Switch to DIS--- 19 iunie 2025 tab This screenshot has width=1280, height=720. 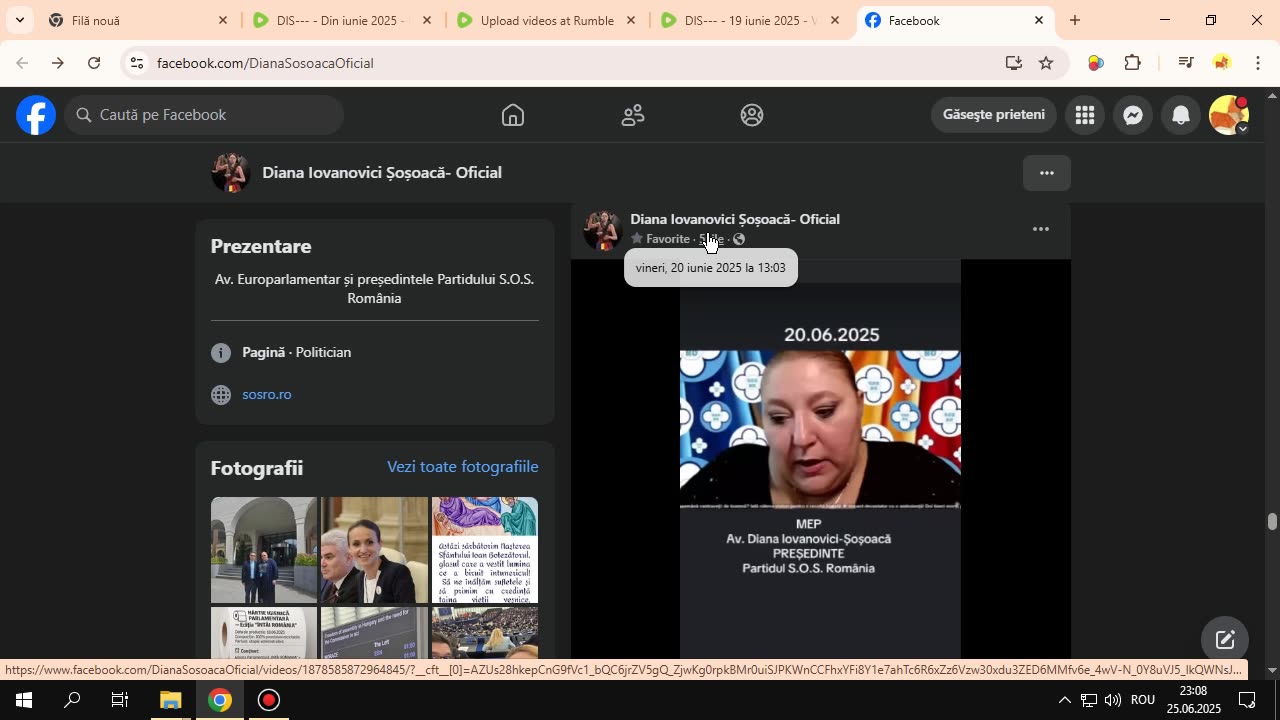click(x=750, y=20)
